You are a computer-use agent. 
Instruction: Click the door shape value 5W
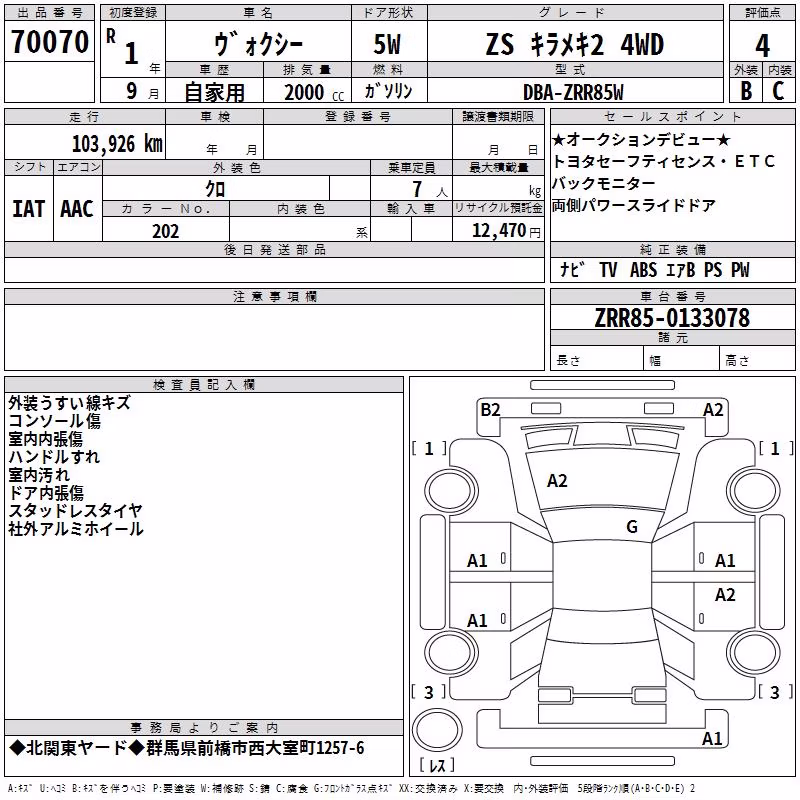(x=387, y=44)
